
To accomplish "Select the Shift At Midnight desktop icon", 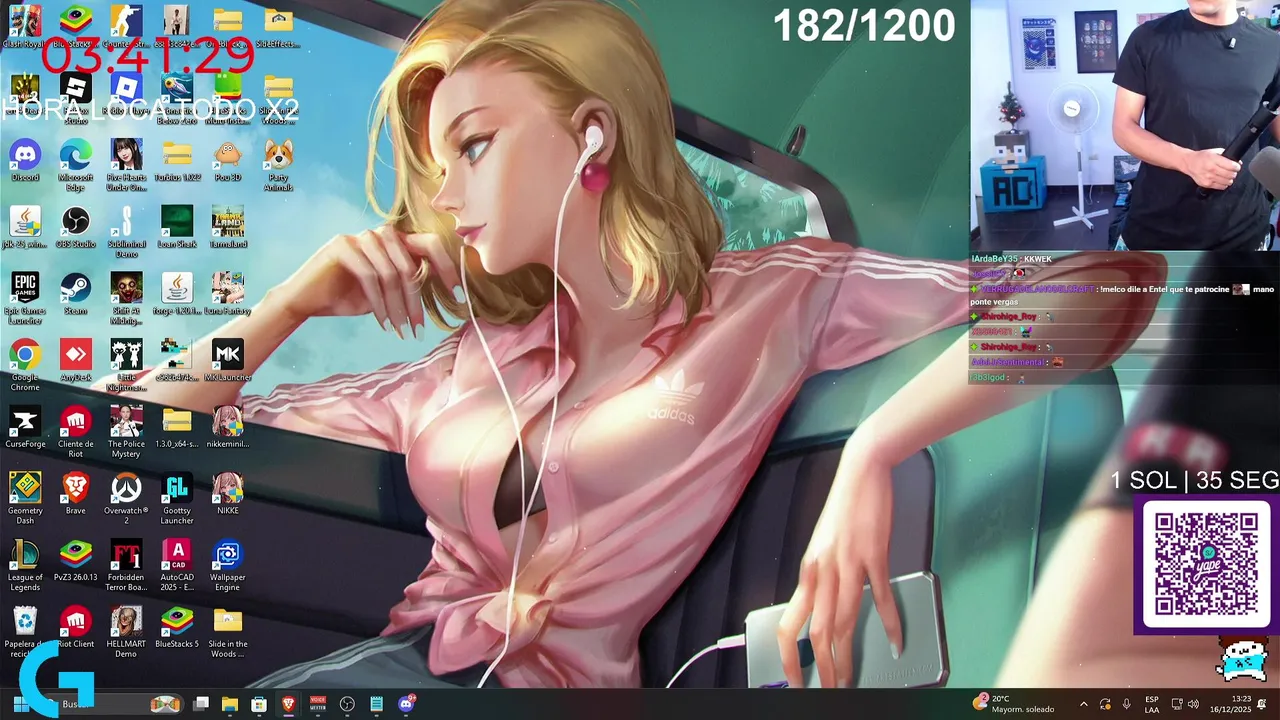I will click(x=126, y=299).
